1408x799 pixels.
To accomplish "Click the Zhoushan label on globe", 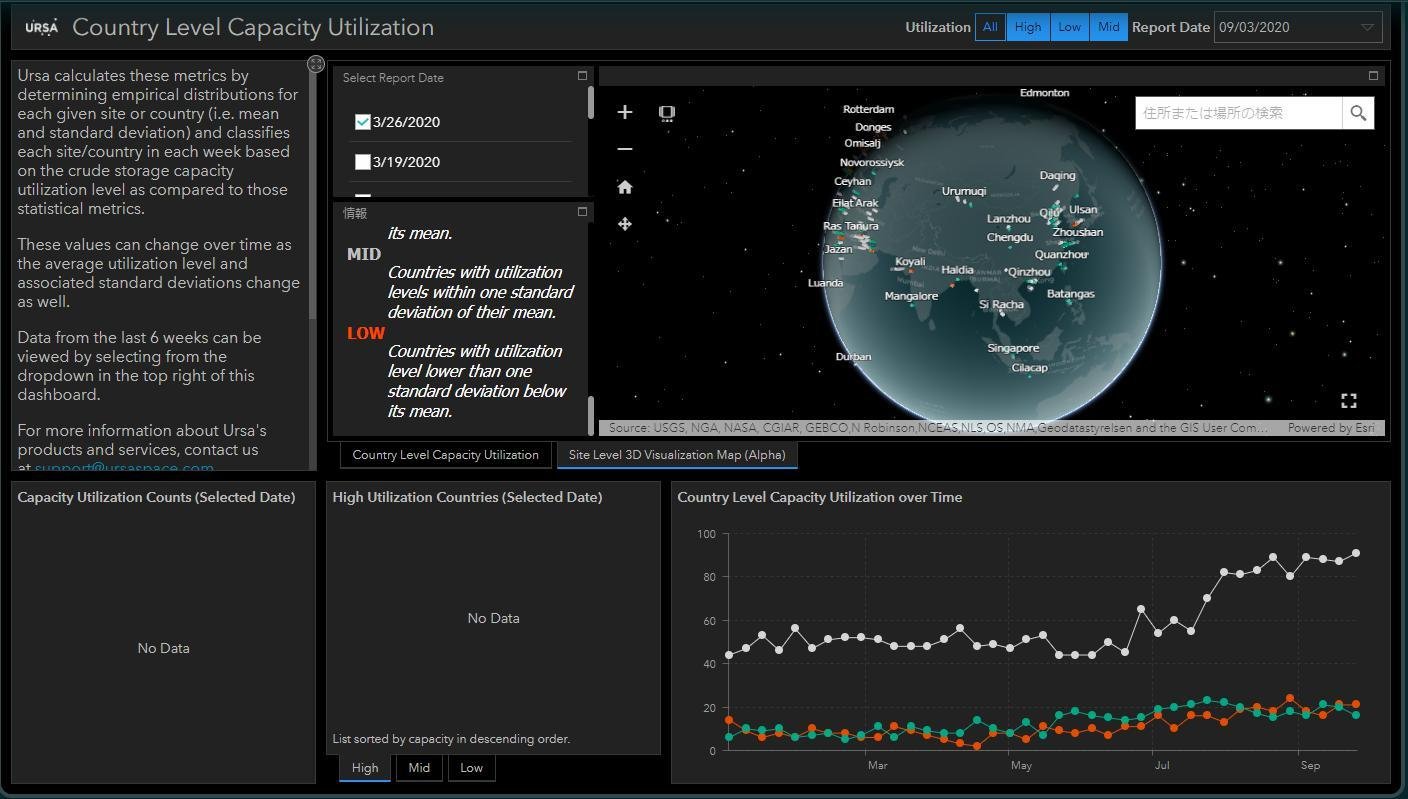I will [x=1078, y=232].
